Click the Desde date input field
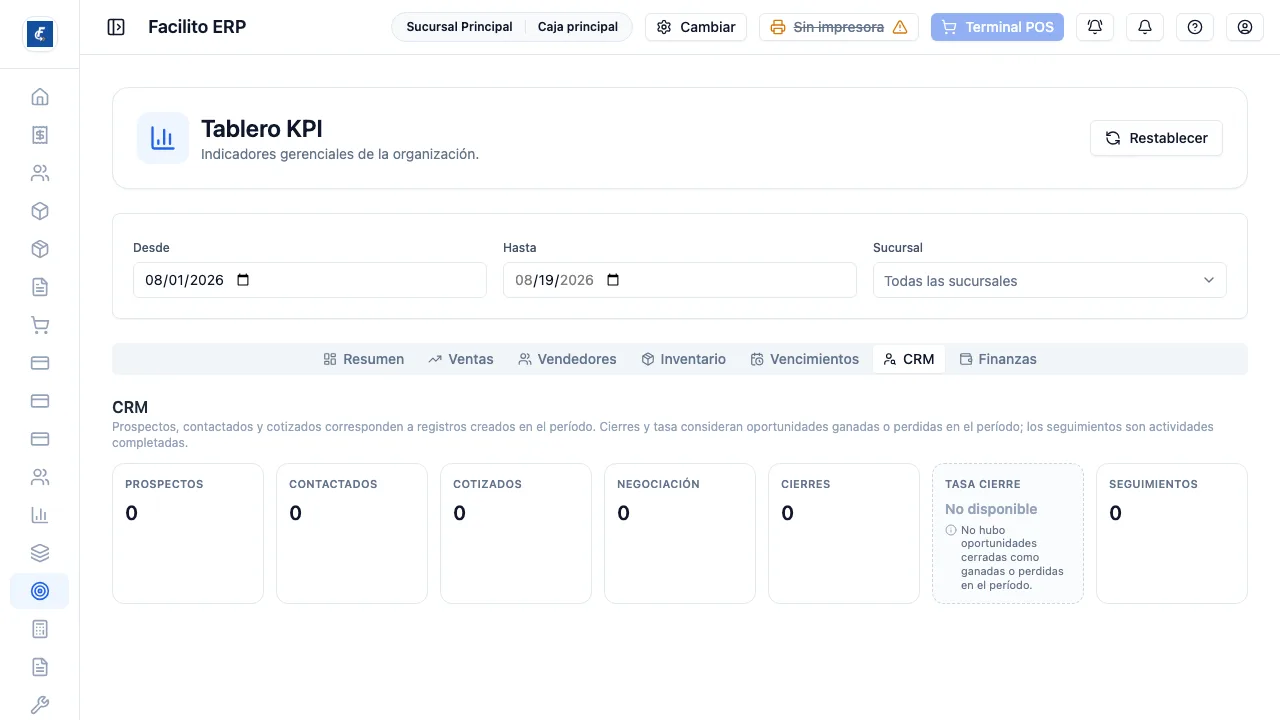Viewport: 1280px width, 720px height. pyautogui.click(x=310, y=280)
